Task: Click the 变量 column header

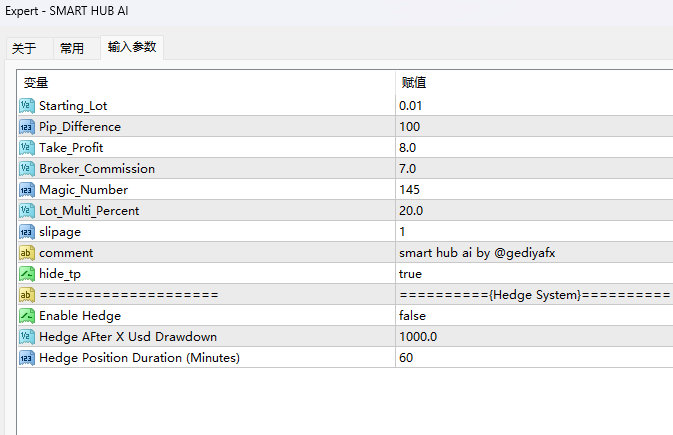Action: (36, 83)
